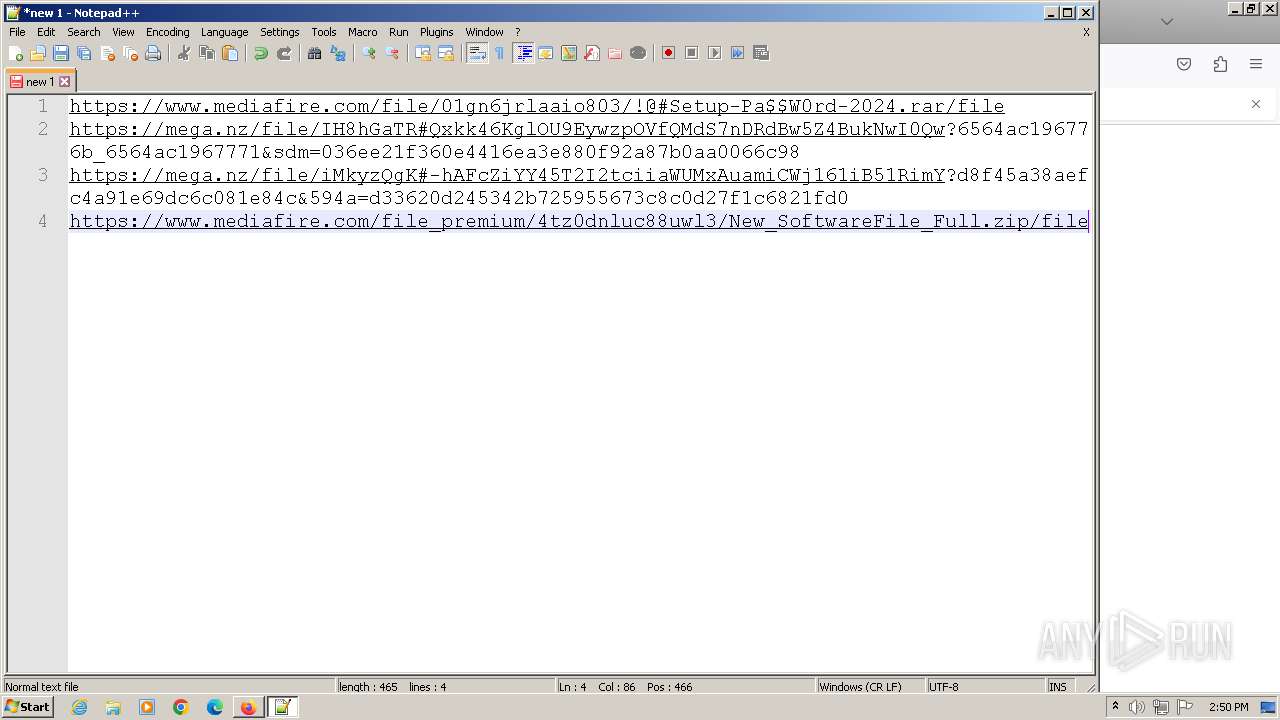Open the Encoding menu
This screenshot has height=720, width=1280.
[x=167, y=32]
